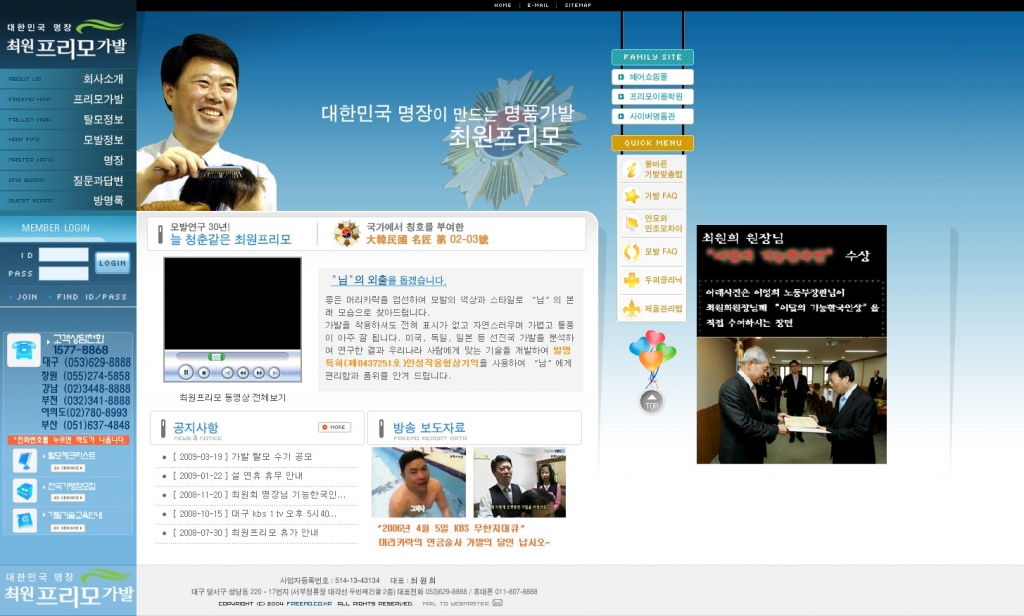
Task: Open the 모발 FAQ quick menu icon
Action: coord(632,251)
